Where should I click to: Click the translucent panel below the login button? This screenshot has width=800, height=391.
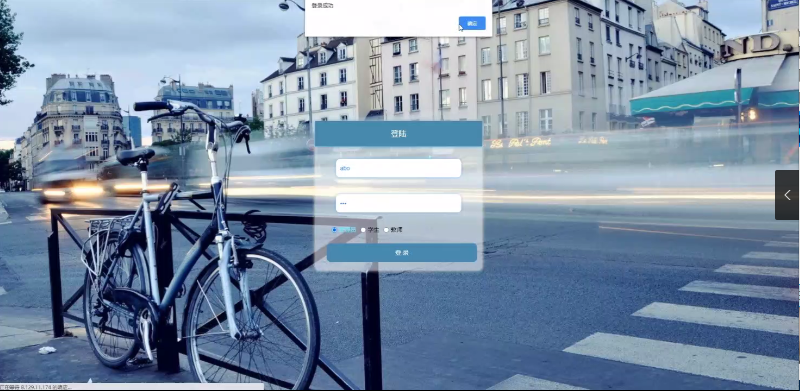pos(398,266)
